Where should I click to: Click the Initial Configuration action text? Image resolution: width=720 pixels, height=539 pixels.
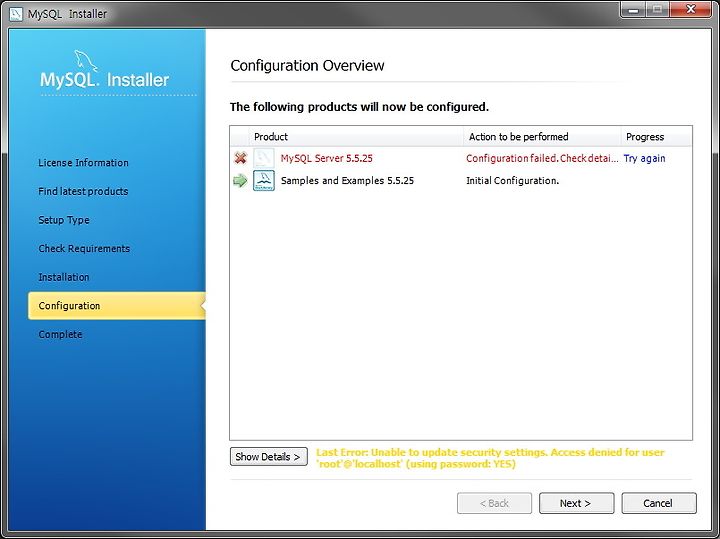tap(512, 180)
